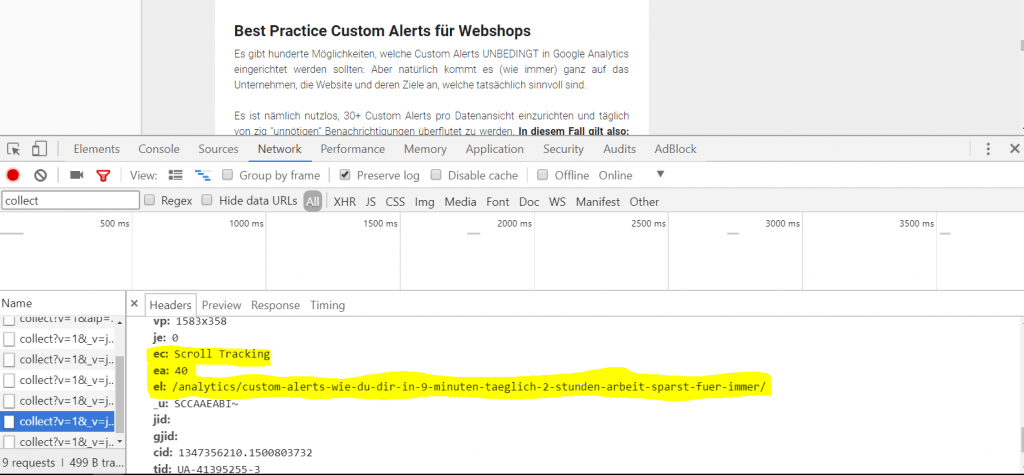Switch to the Console tab
1024x475 pixels.
point(159,149)
